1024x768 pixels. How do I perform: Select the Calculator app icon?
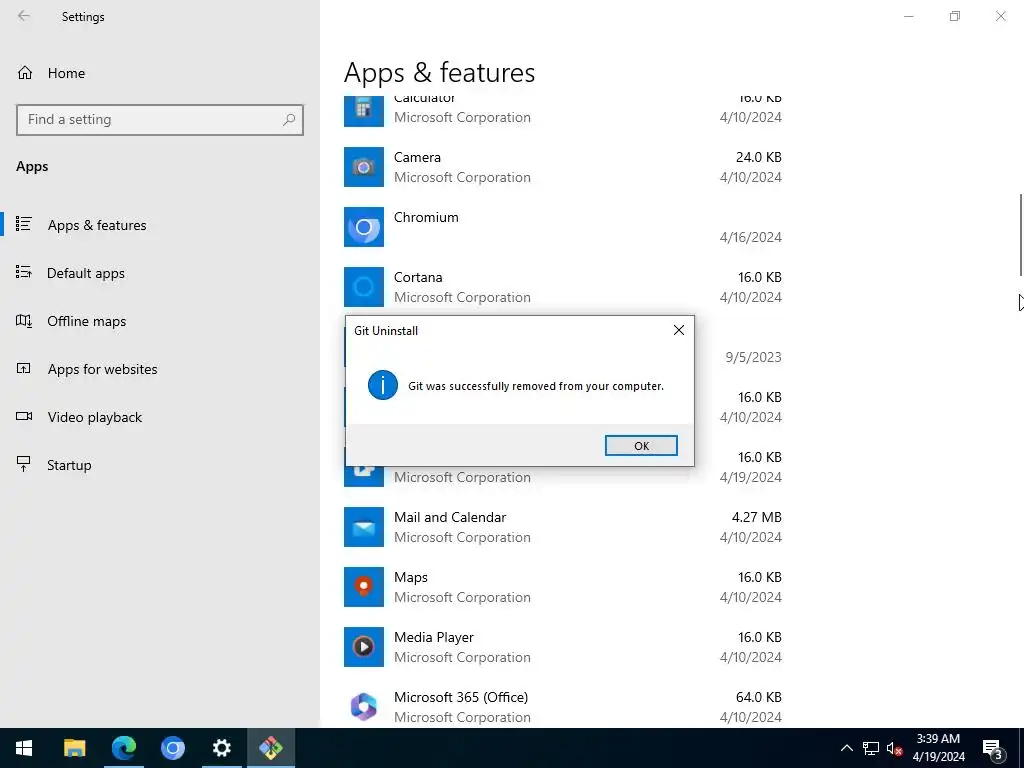point(364,111)
